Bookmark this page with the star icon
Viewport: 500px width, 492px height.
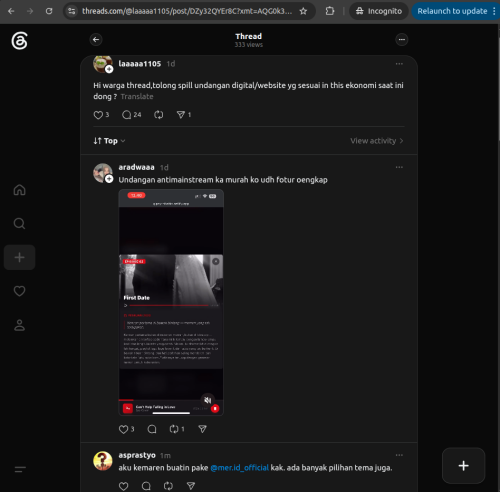coord(303,11)
